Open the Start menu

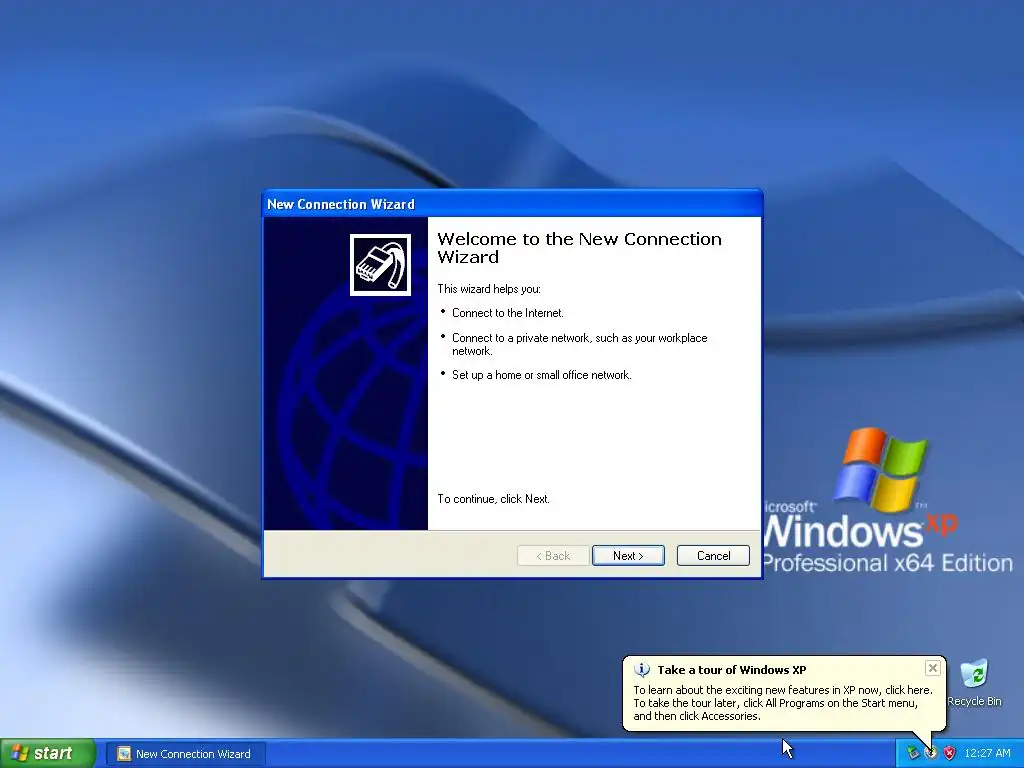48,754
